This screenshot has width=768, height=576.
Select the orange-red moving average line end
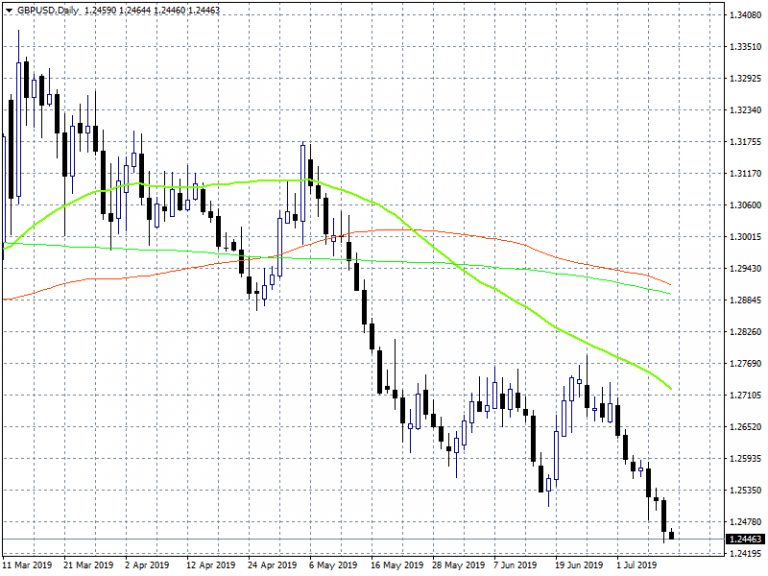669,284
